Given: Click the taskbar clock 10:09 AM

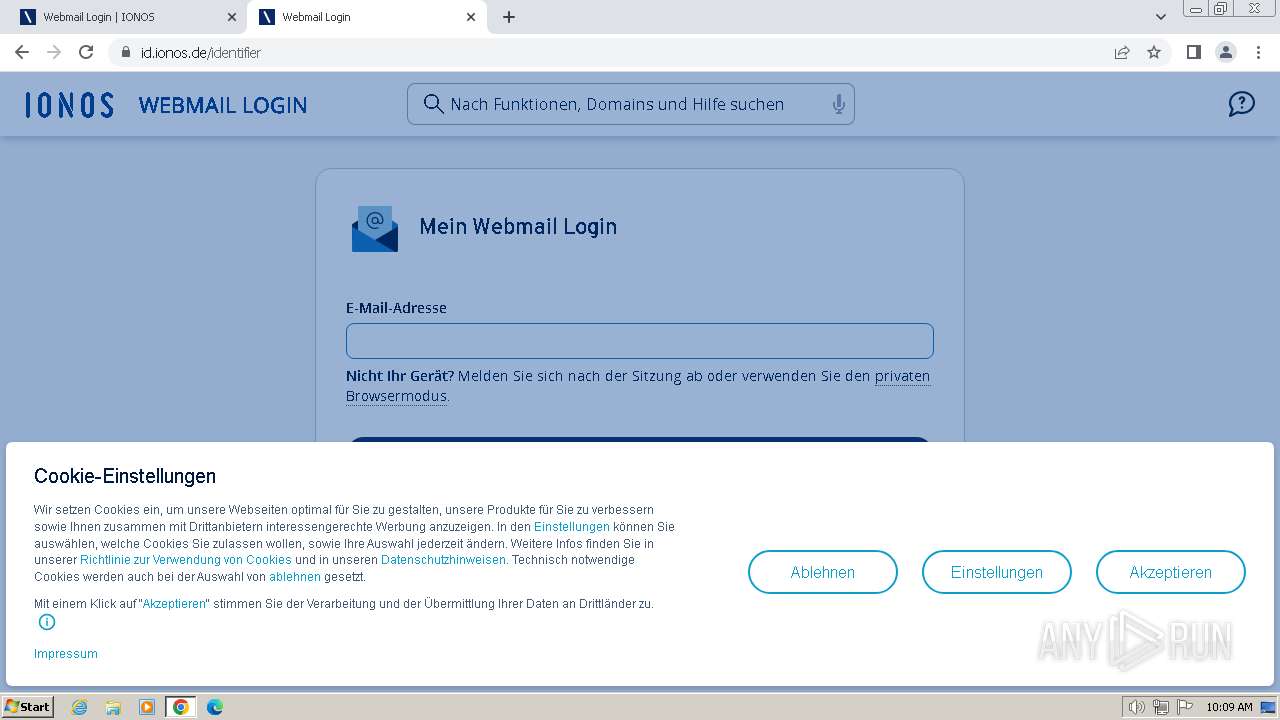Looking at the screenshot, I should click(x=1229, y=707).
